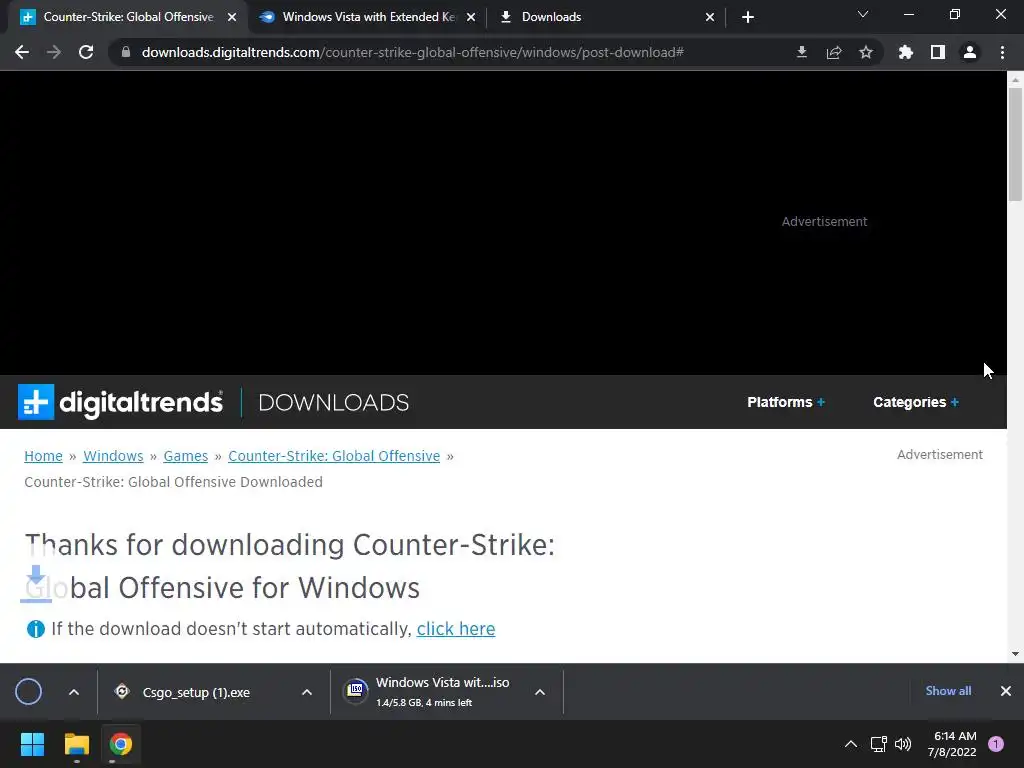The image size is (1024, 768).
Task: Open the notification badge in the taskbar
Action: click(996, 744)
